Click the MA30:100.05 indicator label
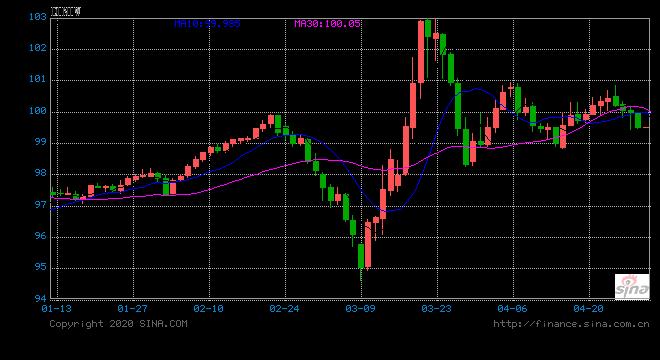Screen dimensions: 660x360 [x=327, y=24]
